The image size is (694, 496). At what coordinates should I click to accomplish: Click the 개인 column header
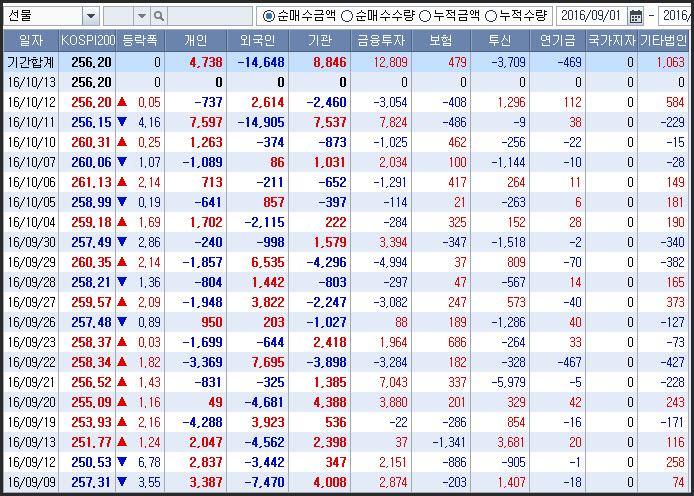coord(195,41)
